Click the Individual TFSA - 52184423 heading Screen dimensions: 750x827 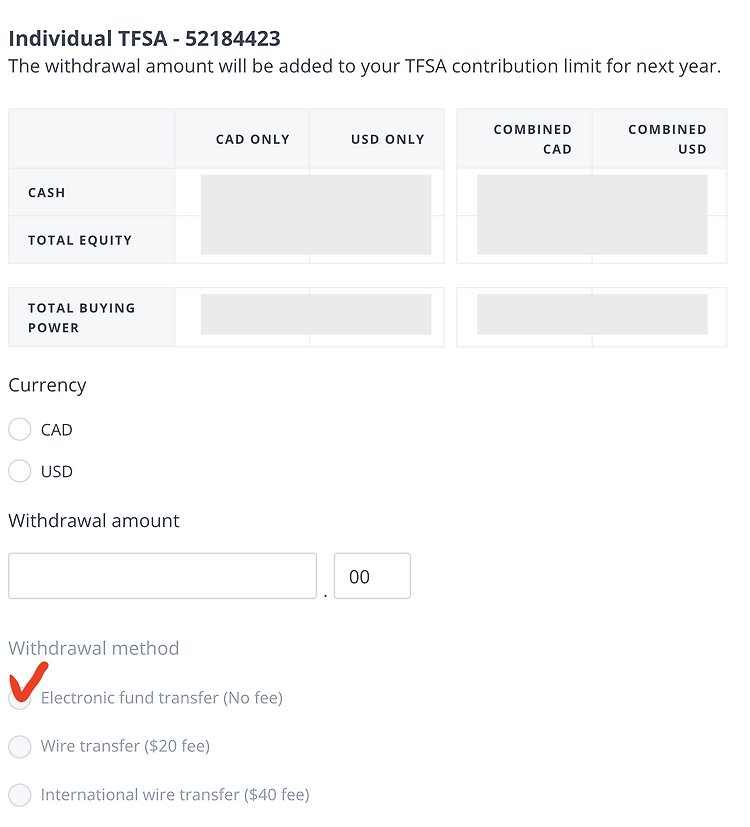pyautogui.click(x=145, y=39)
